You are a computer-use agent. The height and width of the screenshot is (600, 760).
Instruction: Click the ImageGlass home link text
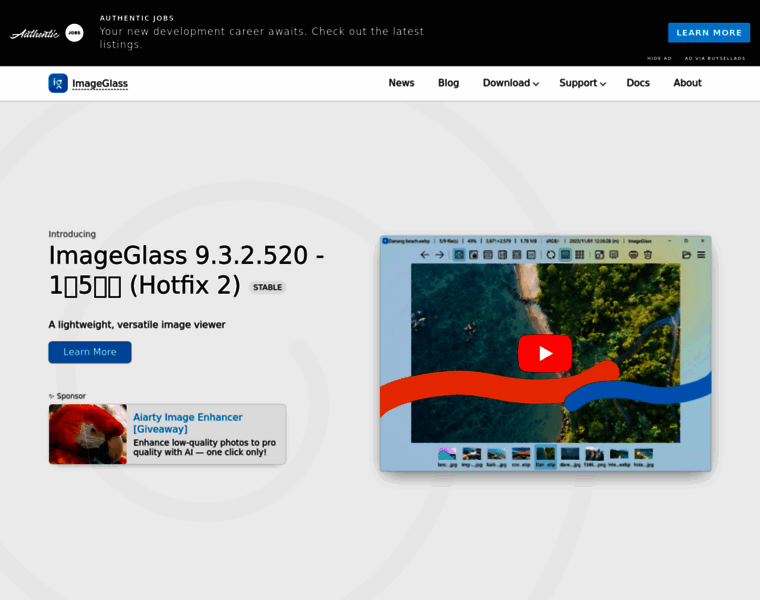[x=100, y=83]
